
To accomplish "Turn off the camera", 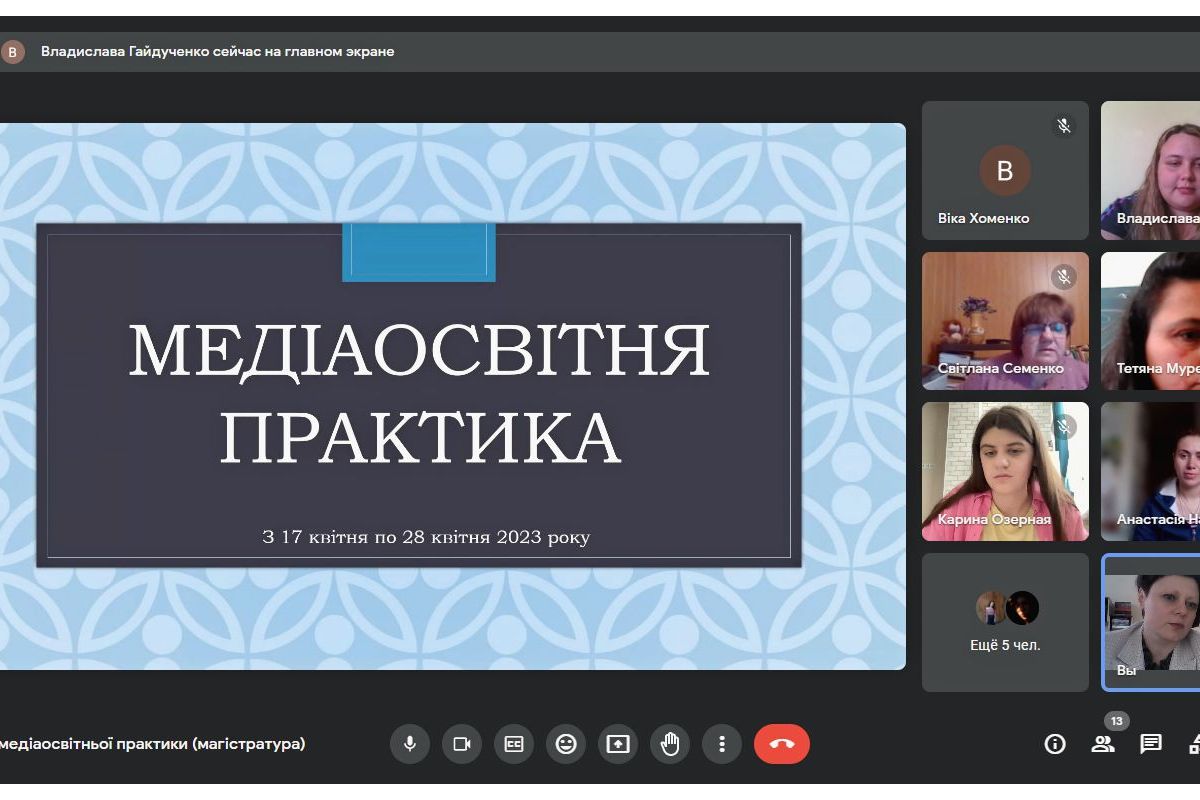I will point(462,744).
